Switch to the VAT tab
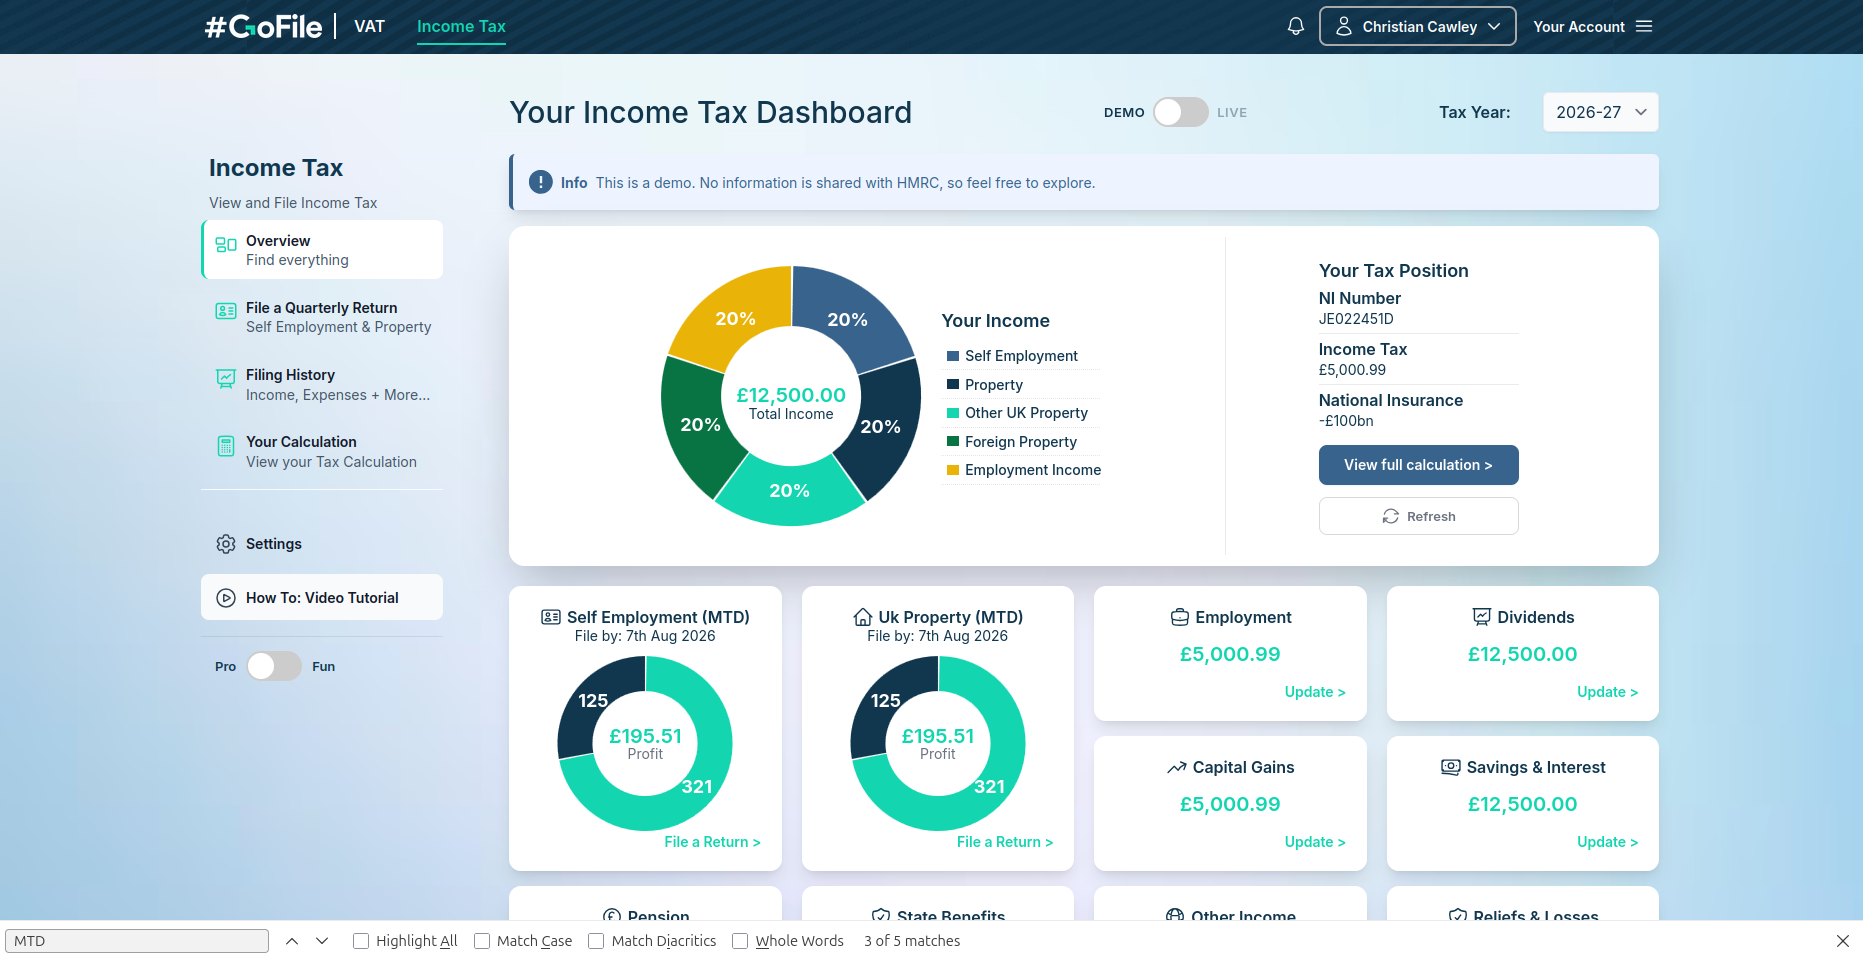 369,26
